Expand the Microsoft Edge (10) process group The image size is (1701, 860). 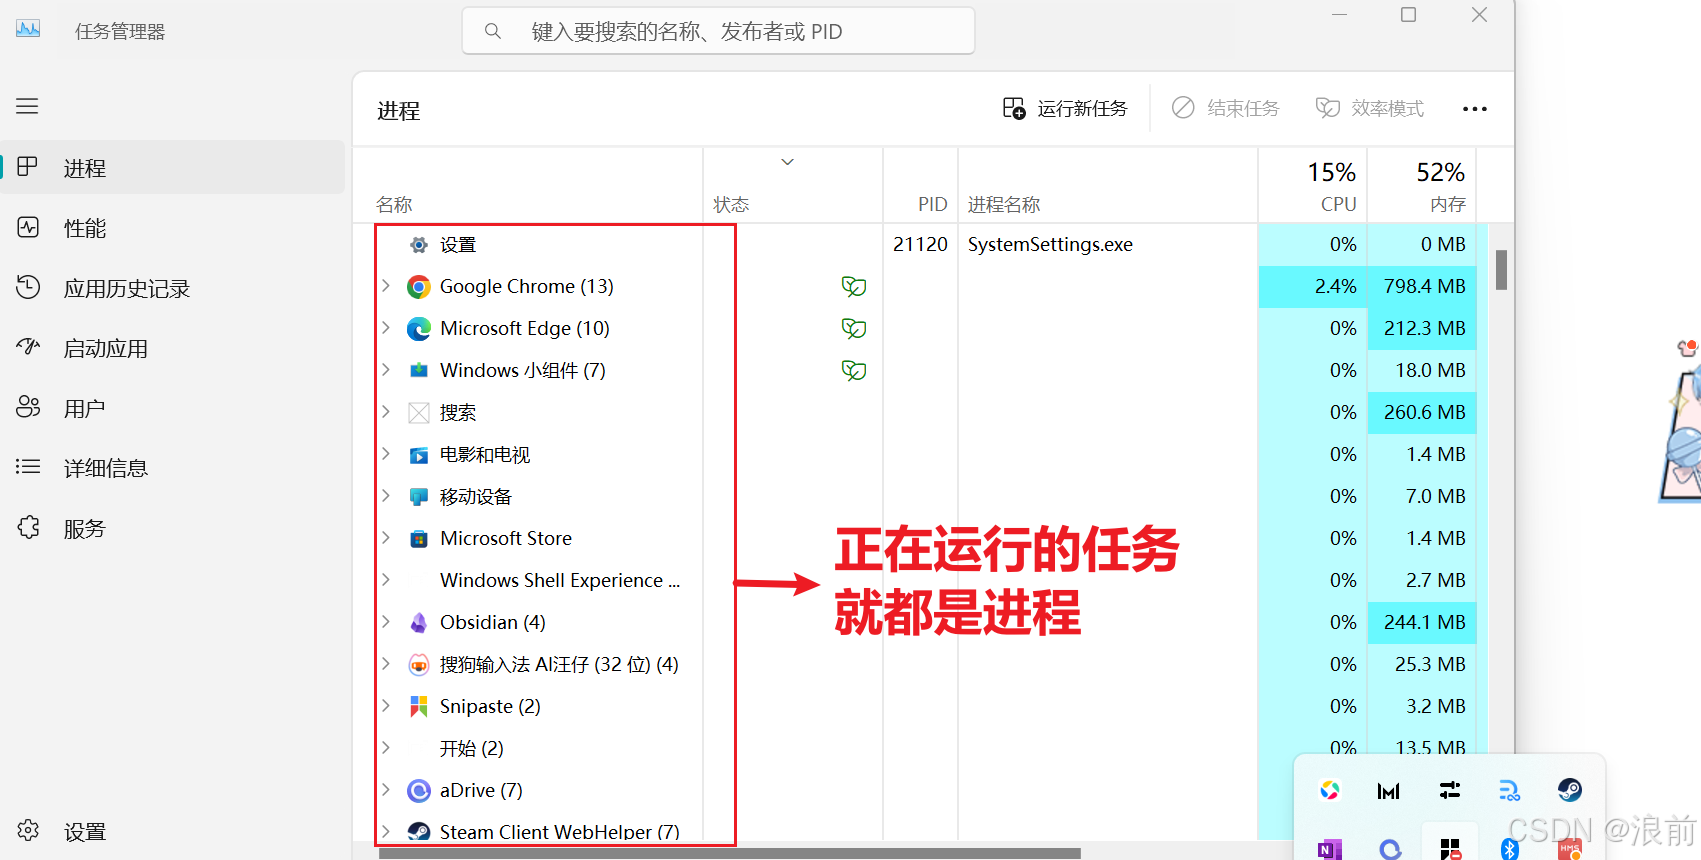(x=386, y=328)
